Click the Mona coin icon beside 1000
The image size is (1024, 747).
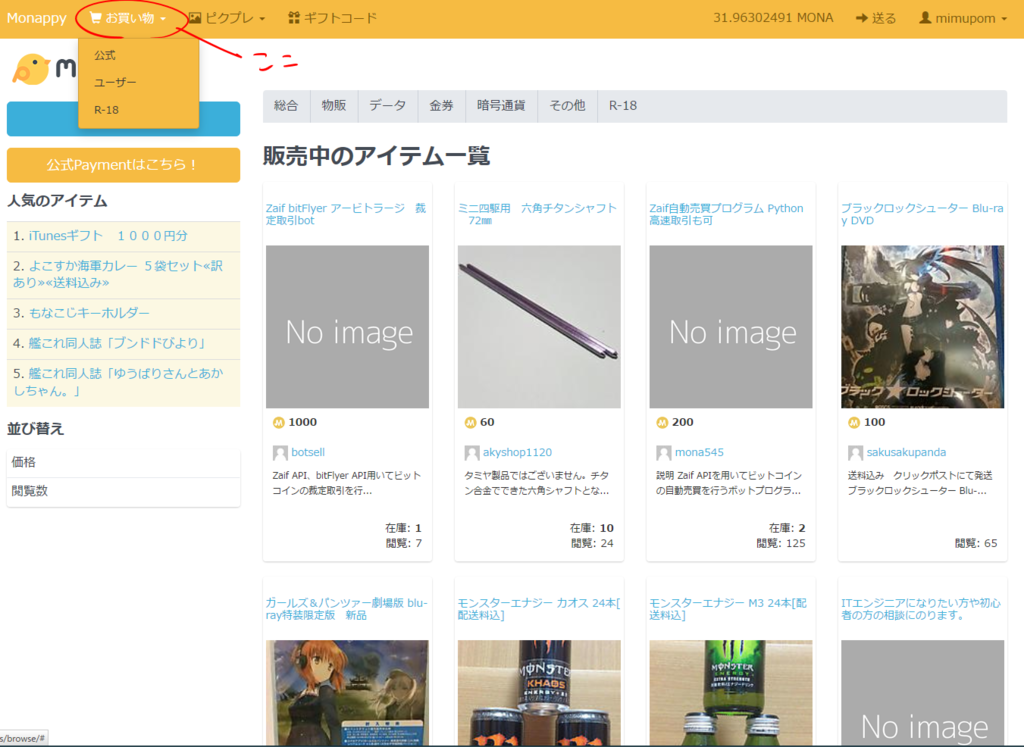click(x=279, y=422)
